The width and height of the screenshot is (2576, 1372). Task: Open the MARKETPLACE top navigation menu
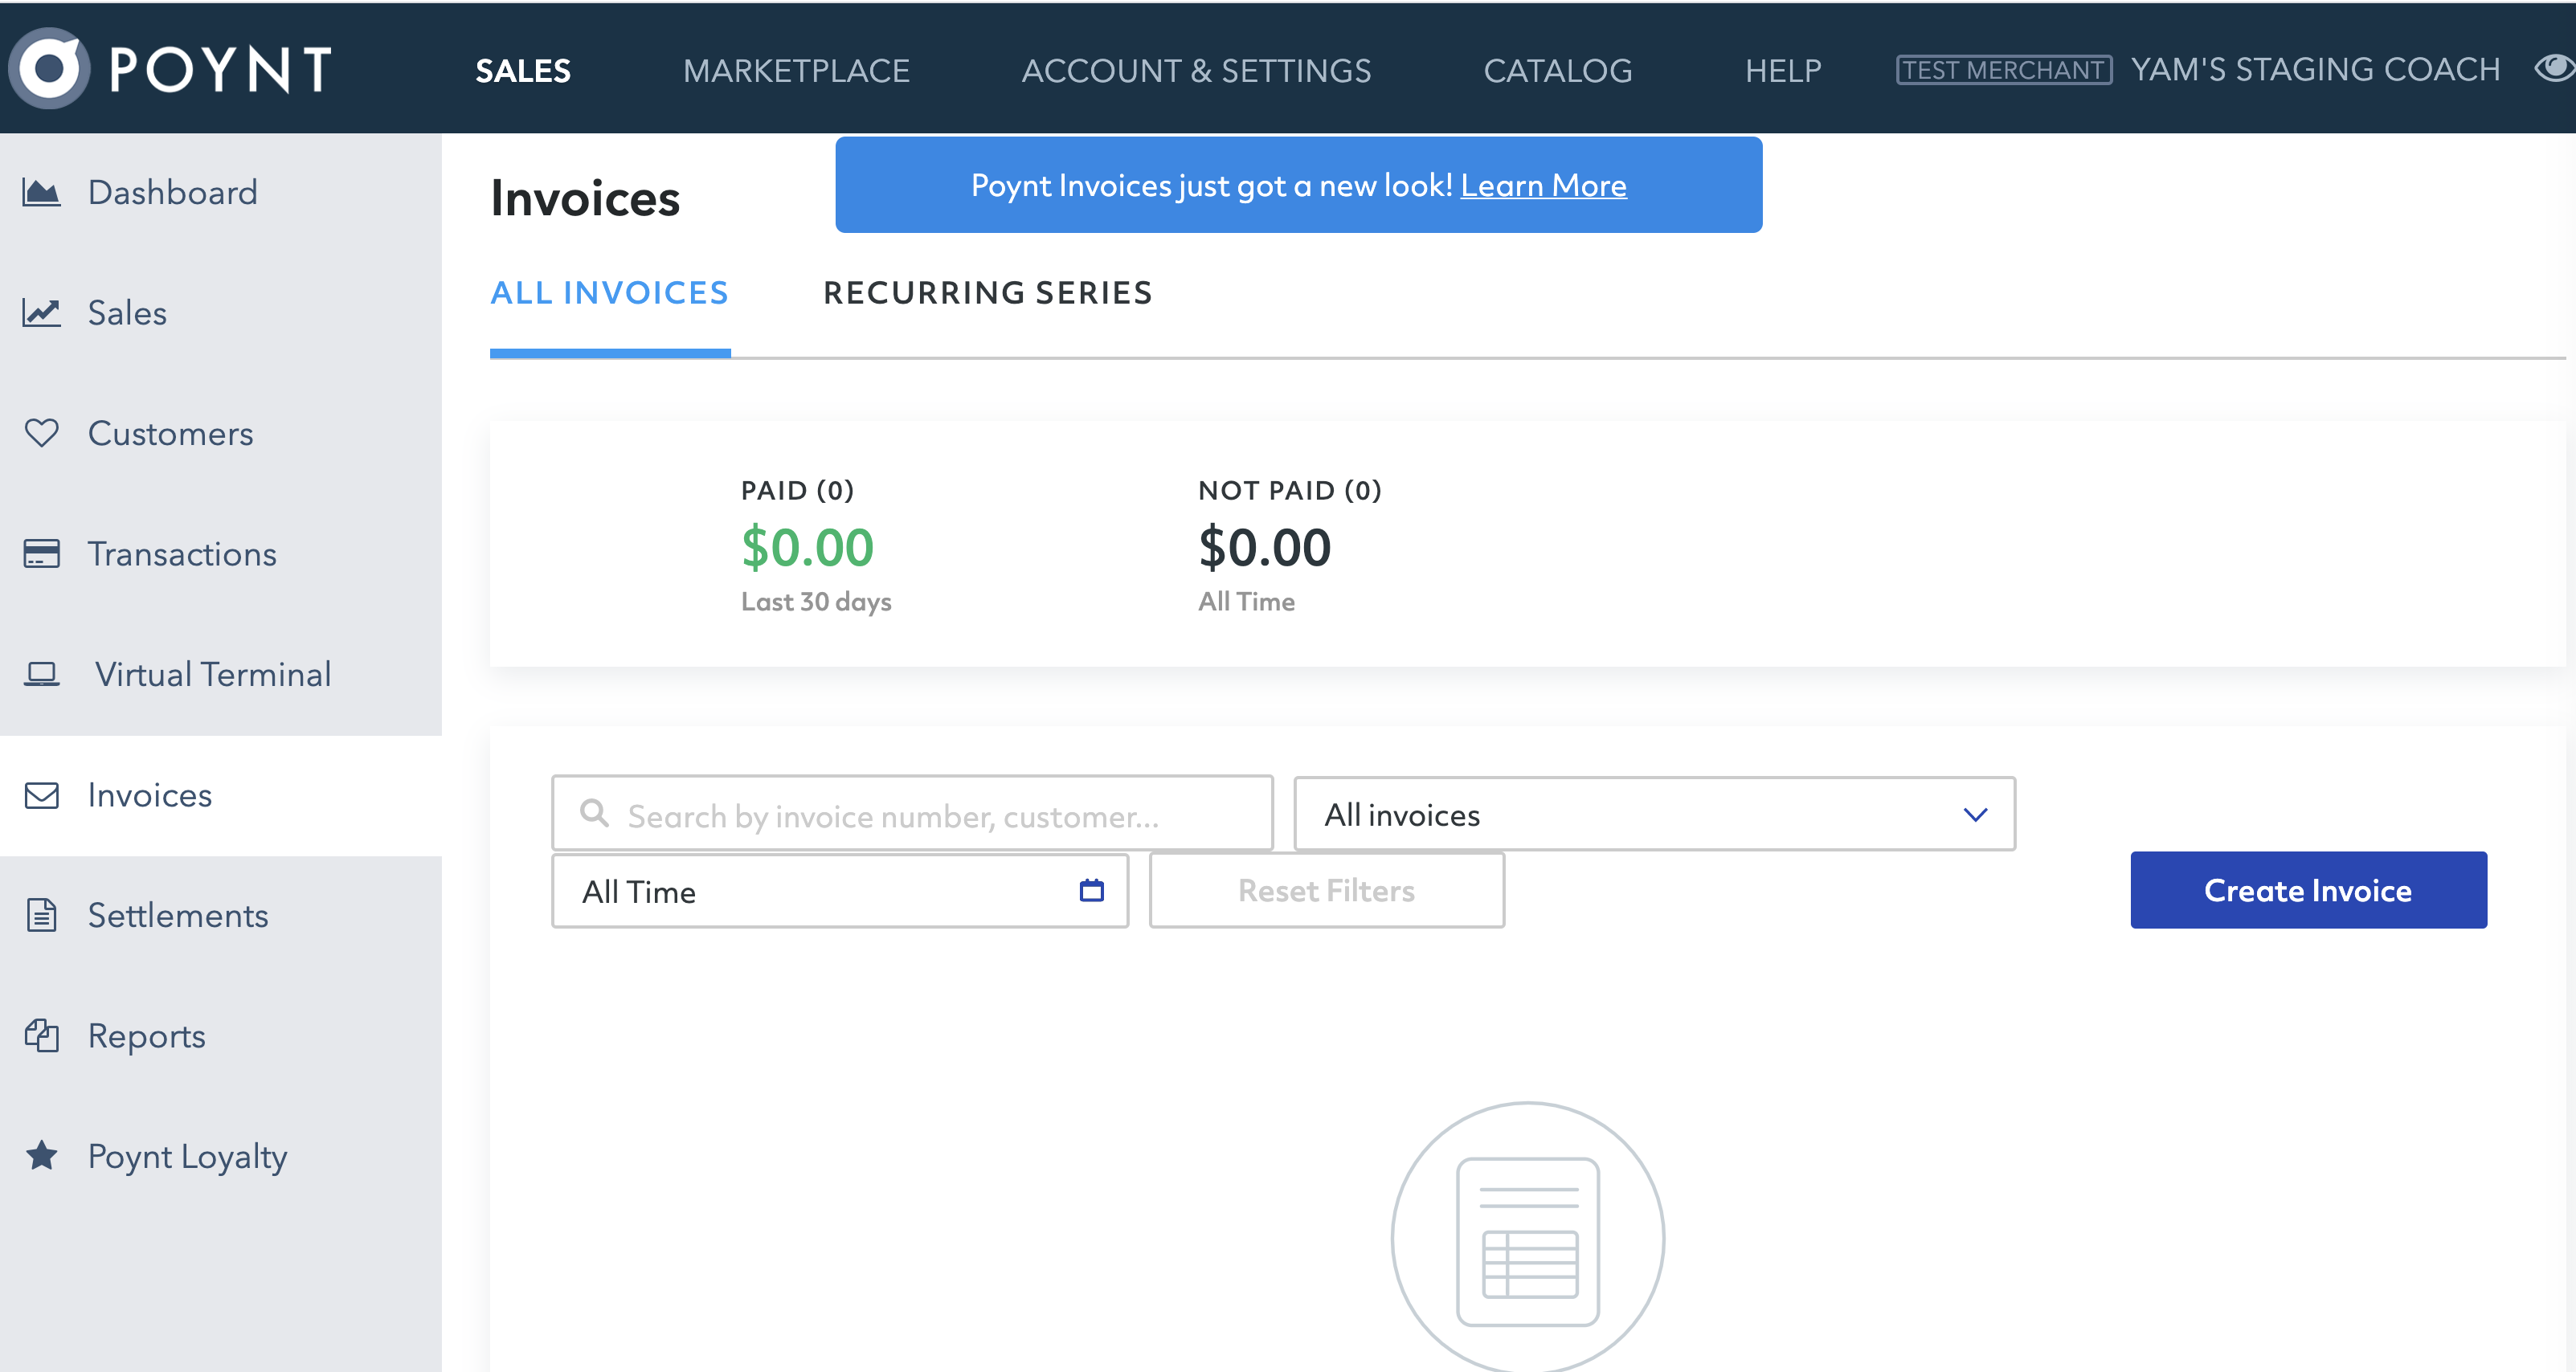click(796, 70)
